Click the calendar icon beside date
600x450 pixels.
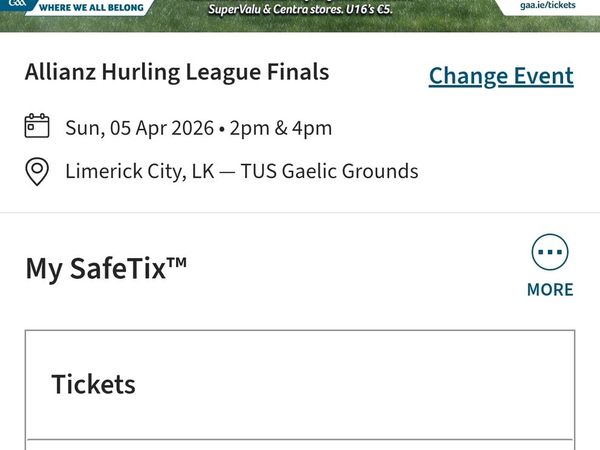tap(37, 127)
